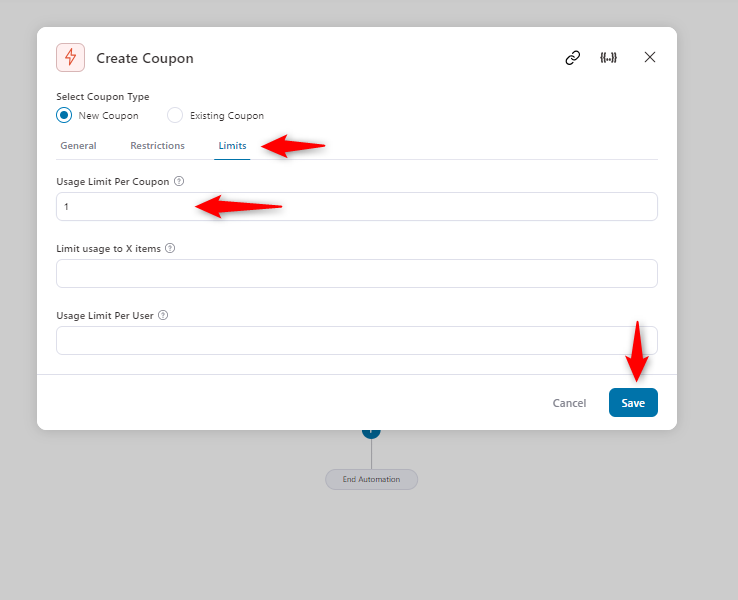Click the plus add-step button below dialog

coord(371,433)
